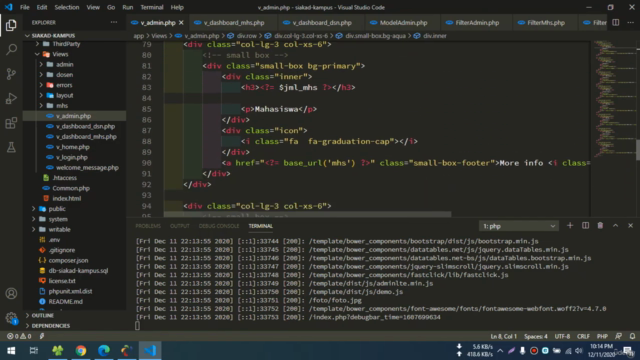This screenshot has height=360, width=640.
Task: Click 'Ln 8, Col 1' cursor position
Action: [504, 336]
